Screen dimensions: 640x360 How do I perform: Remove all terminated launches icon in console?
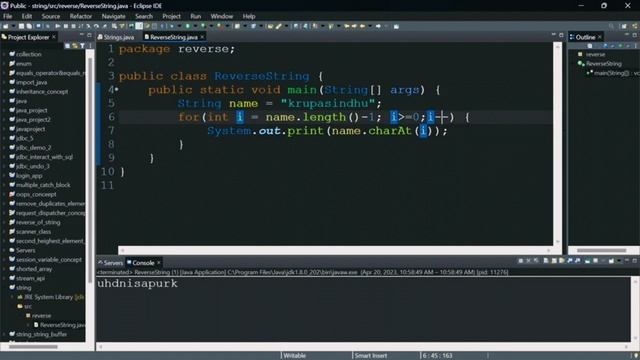(536, 260)
